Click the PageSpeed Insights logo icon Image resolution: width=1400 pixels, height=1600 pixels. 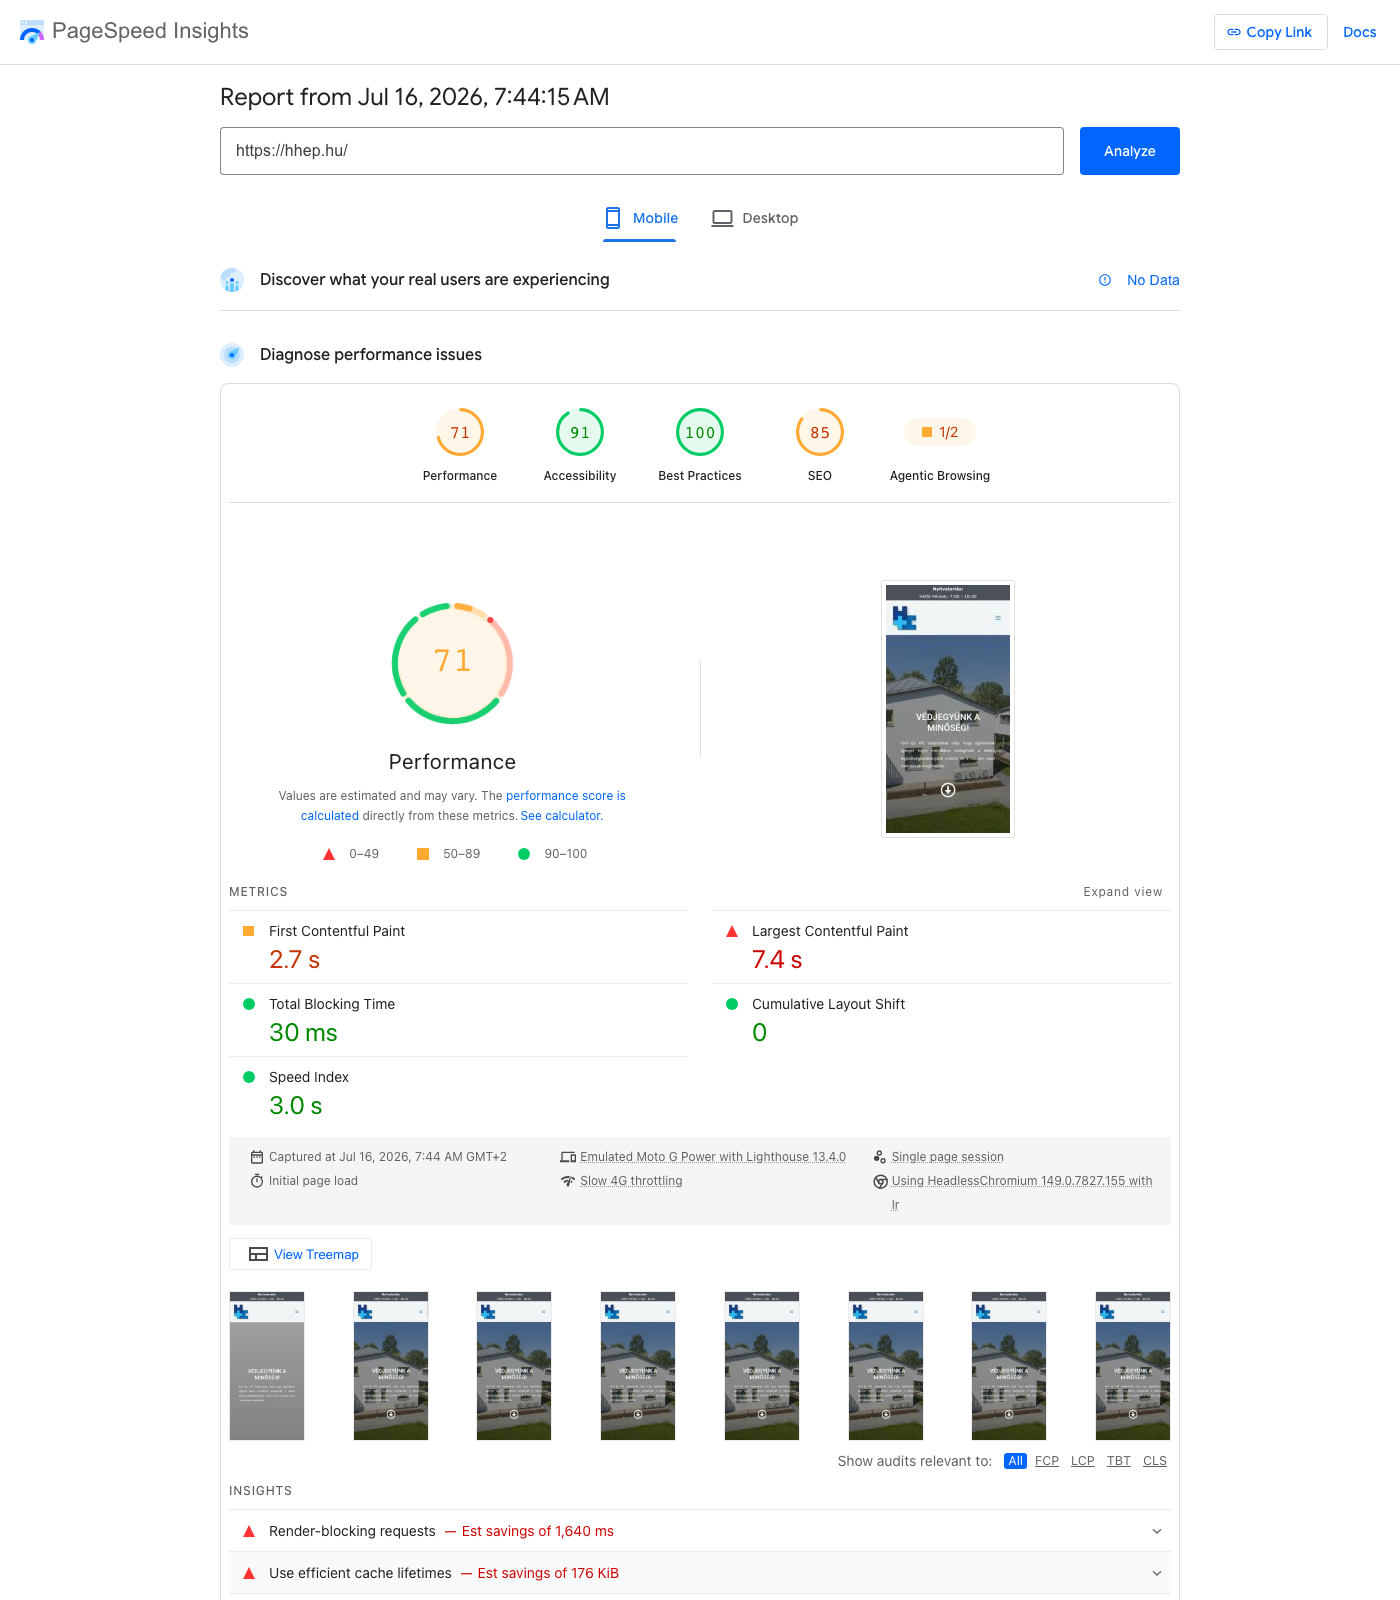(x=32, y=32)
